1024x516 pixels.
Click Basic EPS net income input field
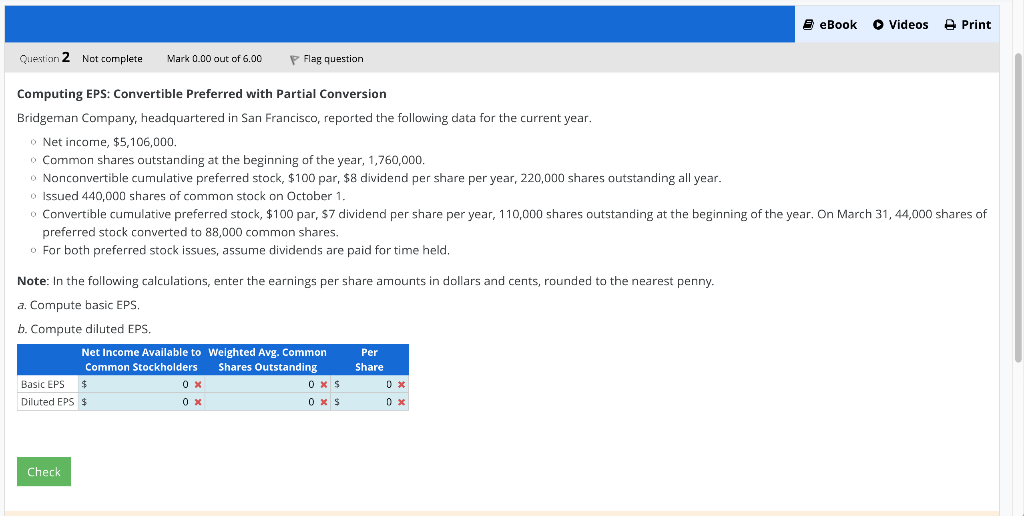pos(140,385)
